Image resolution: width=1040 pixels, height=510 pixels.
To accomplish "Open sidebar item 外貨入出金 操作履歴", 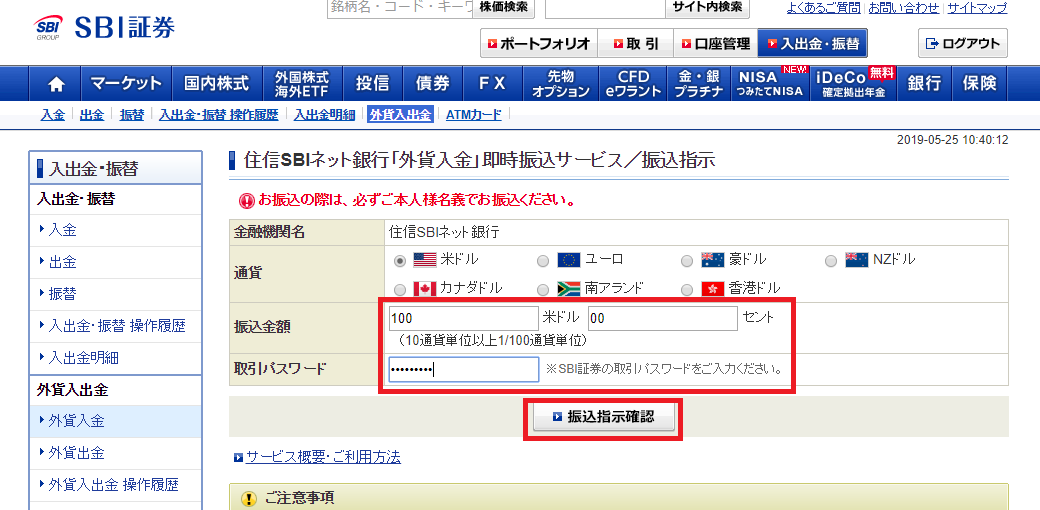I will tap(115, 485).
